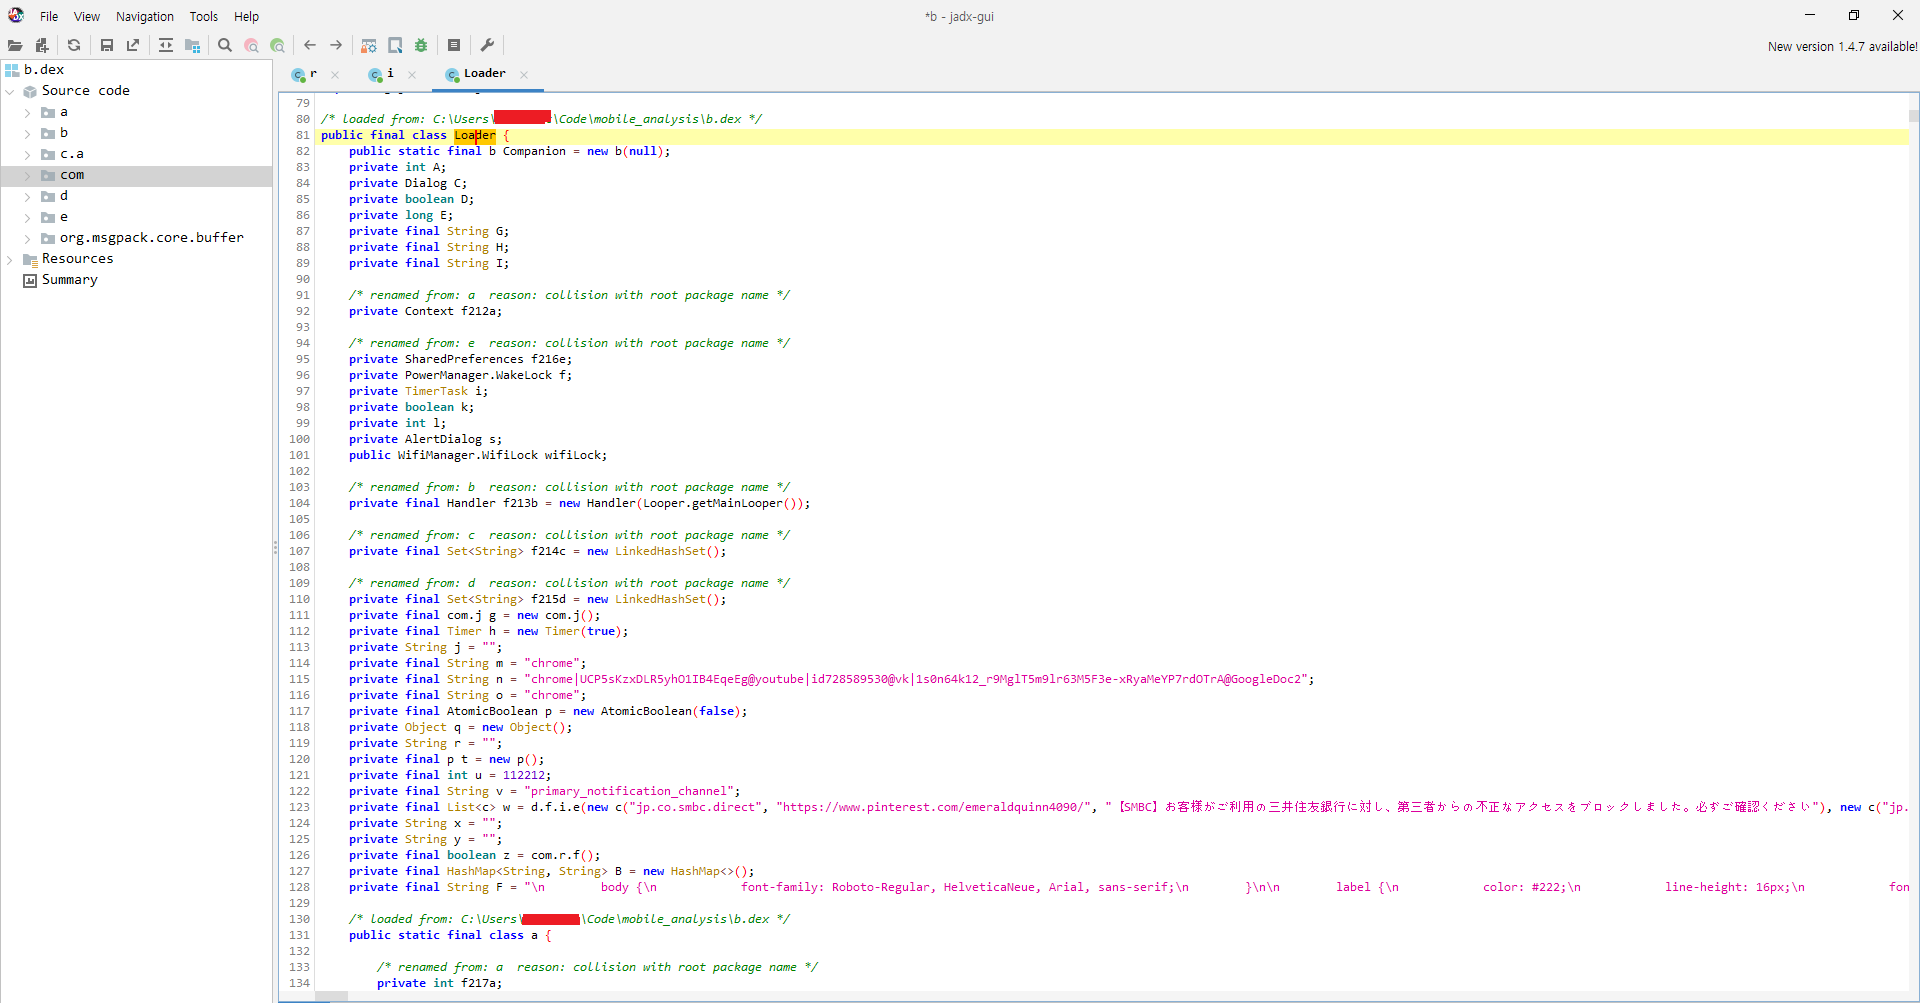Close the Loader tab
Image resolution: width=1920 pixels, height=1003 pixels.
[x=524, y=75]
